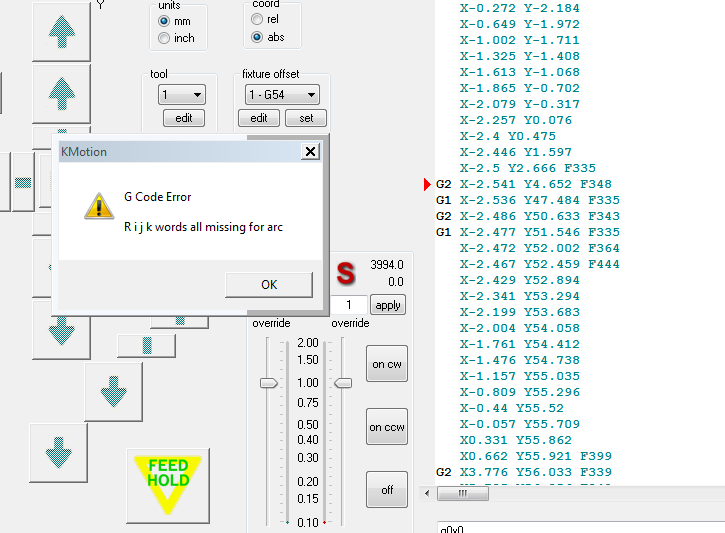The width and height of the screenshot is (725, 533).
Task: Click the down arrow jog button partly hidden under the dialog
Action: pos(61,333)
